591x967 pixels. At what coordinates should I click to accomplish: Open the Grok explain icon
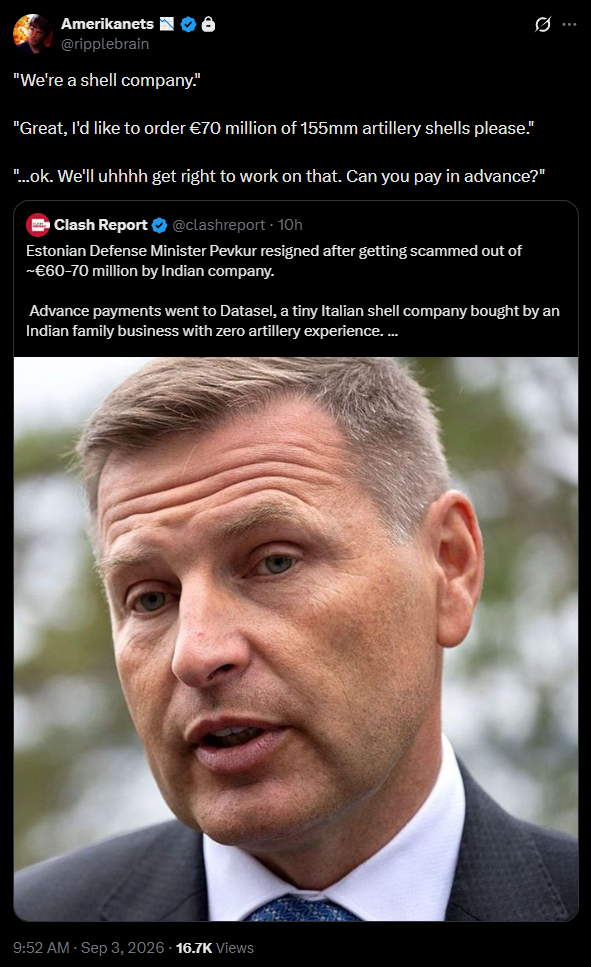point(542,25)
